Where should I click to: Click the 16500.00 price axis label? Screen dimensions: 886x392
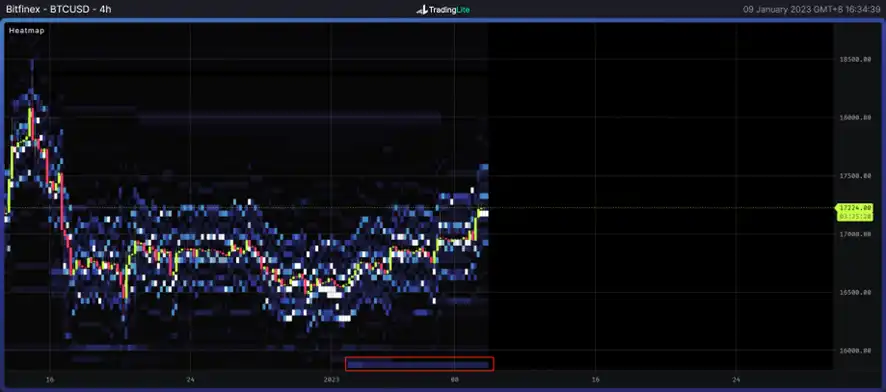coord(855,293)
